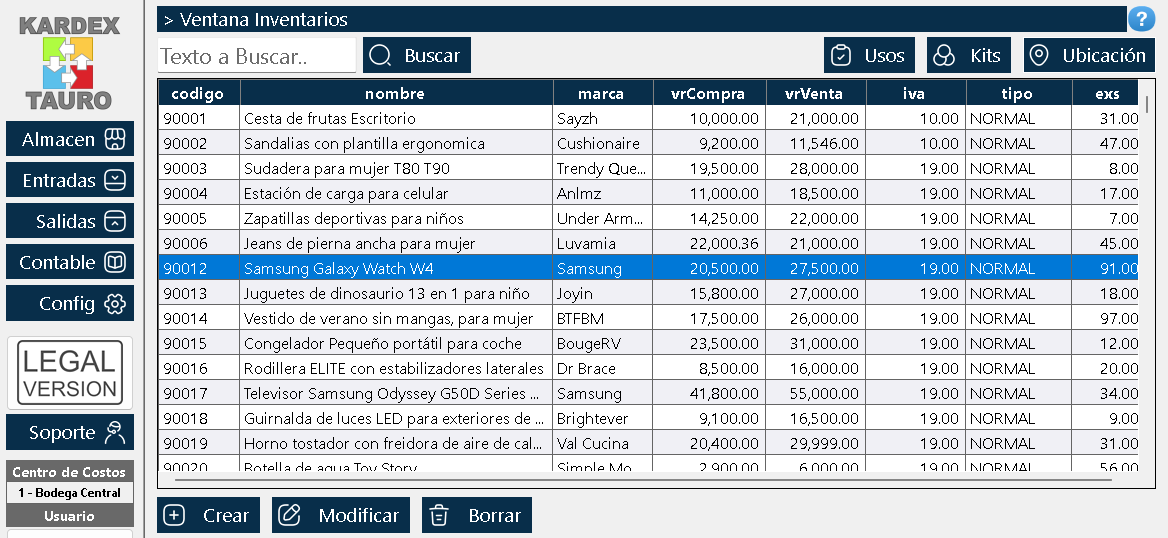Click the Almacen warehouse icon
This screenshot has width=1168, height=538.
(115, 139)
